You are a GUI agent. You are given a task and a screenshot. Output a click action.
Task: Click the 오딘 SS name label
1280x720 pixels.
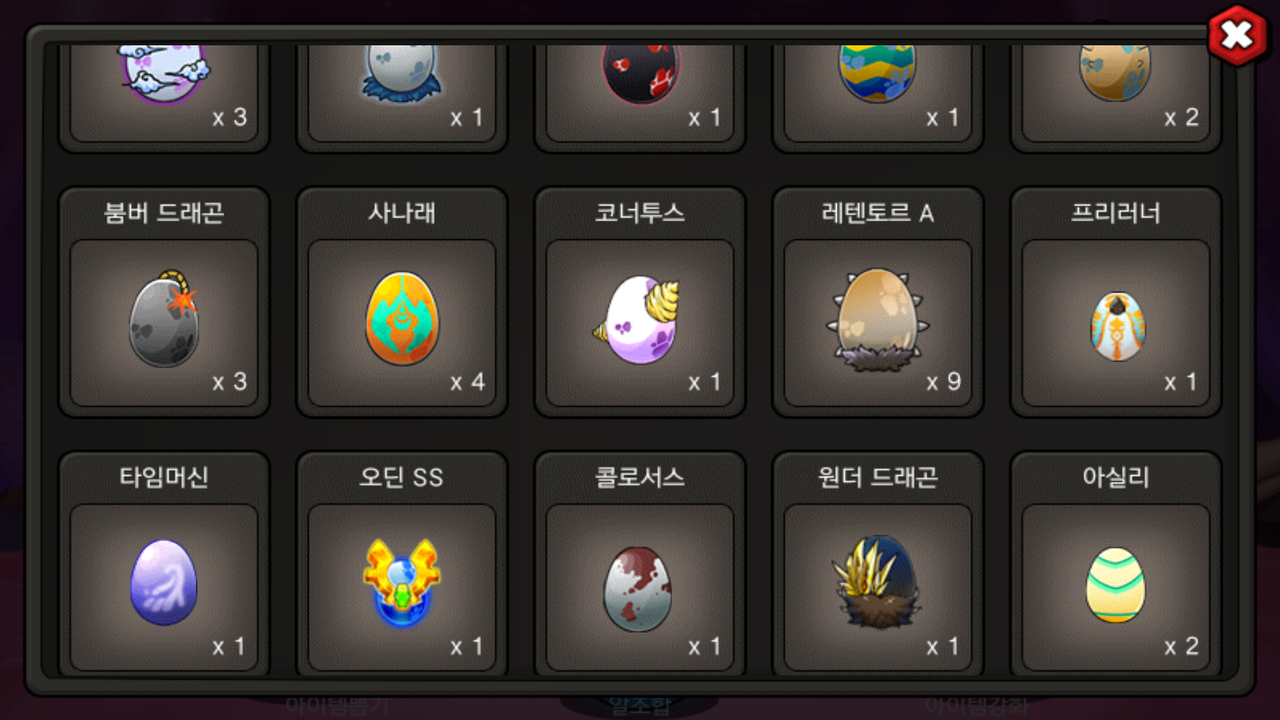click(x=401, y=477)
